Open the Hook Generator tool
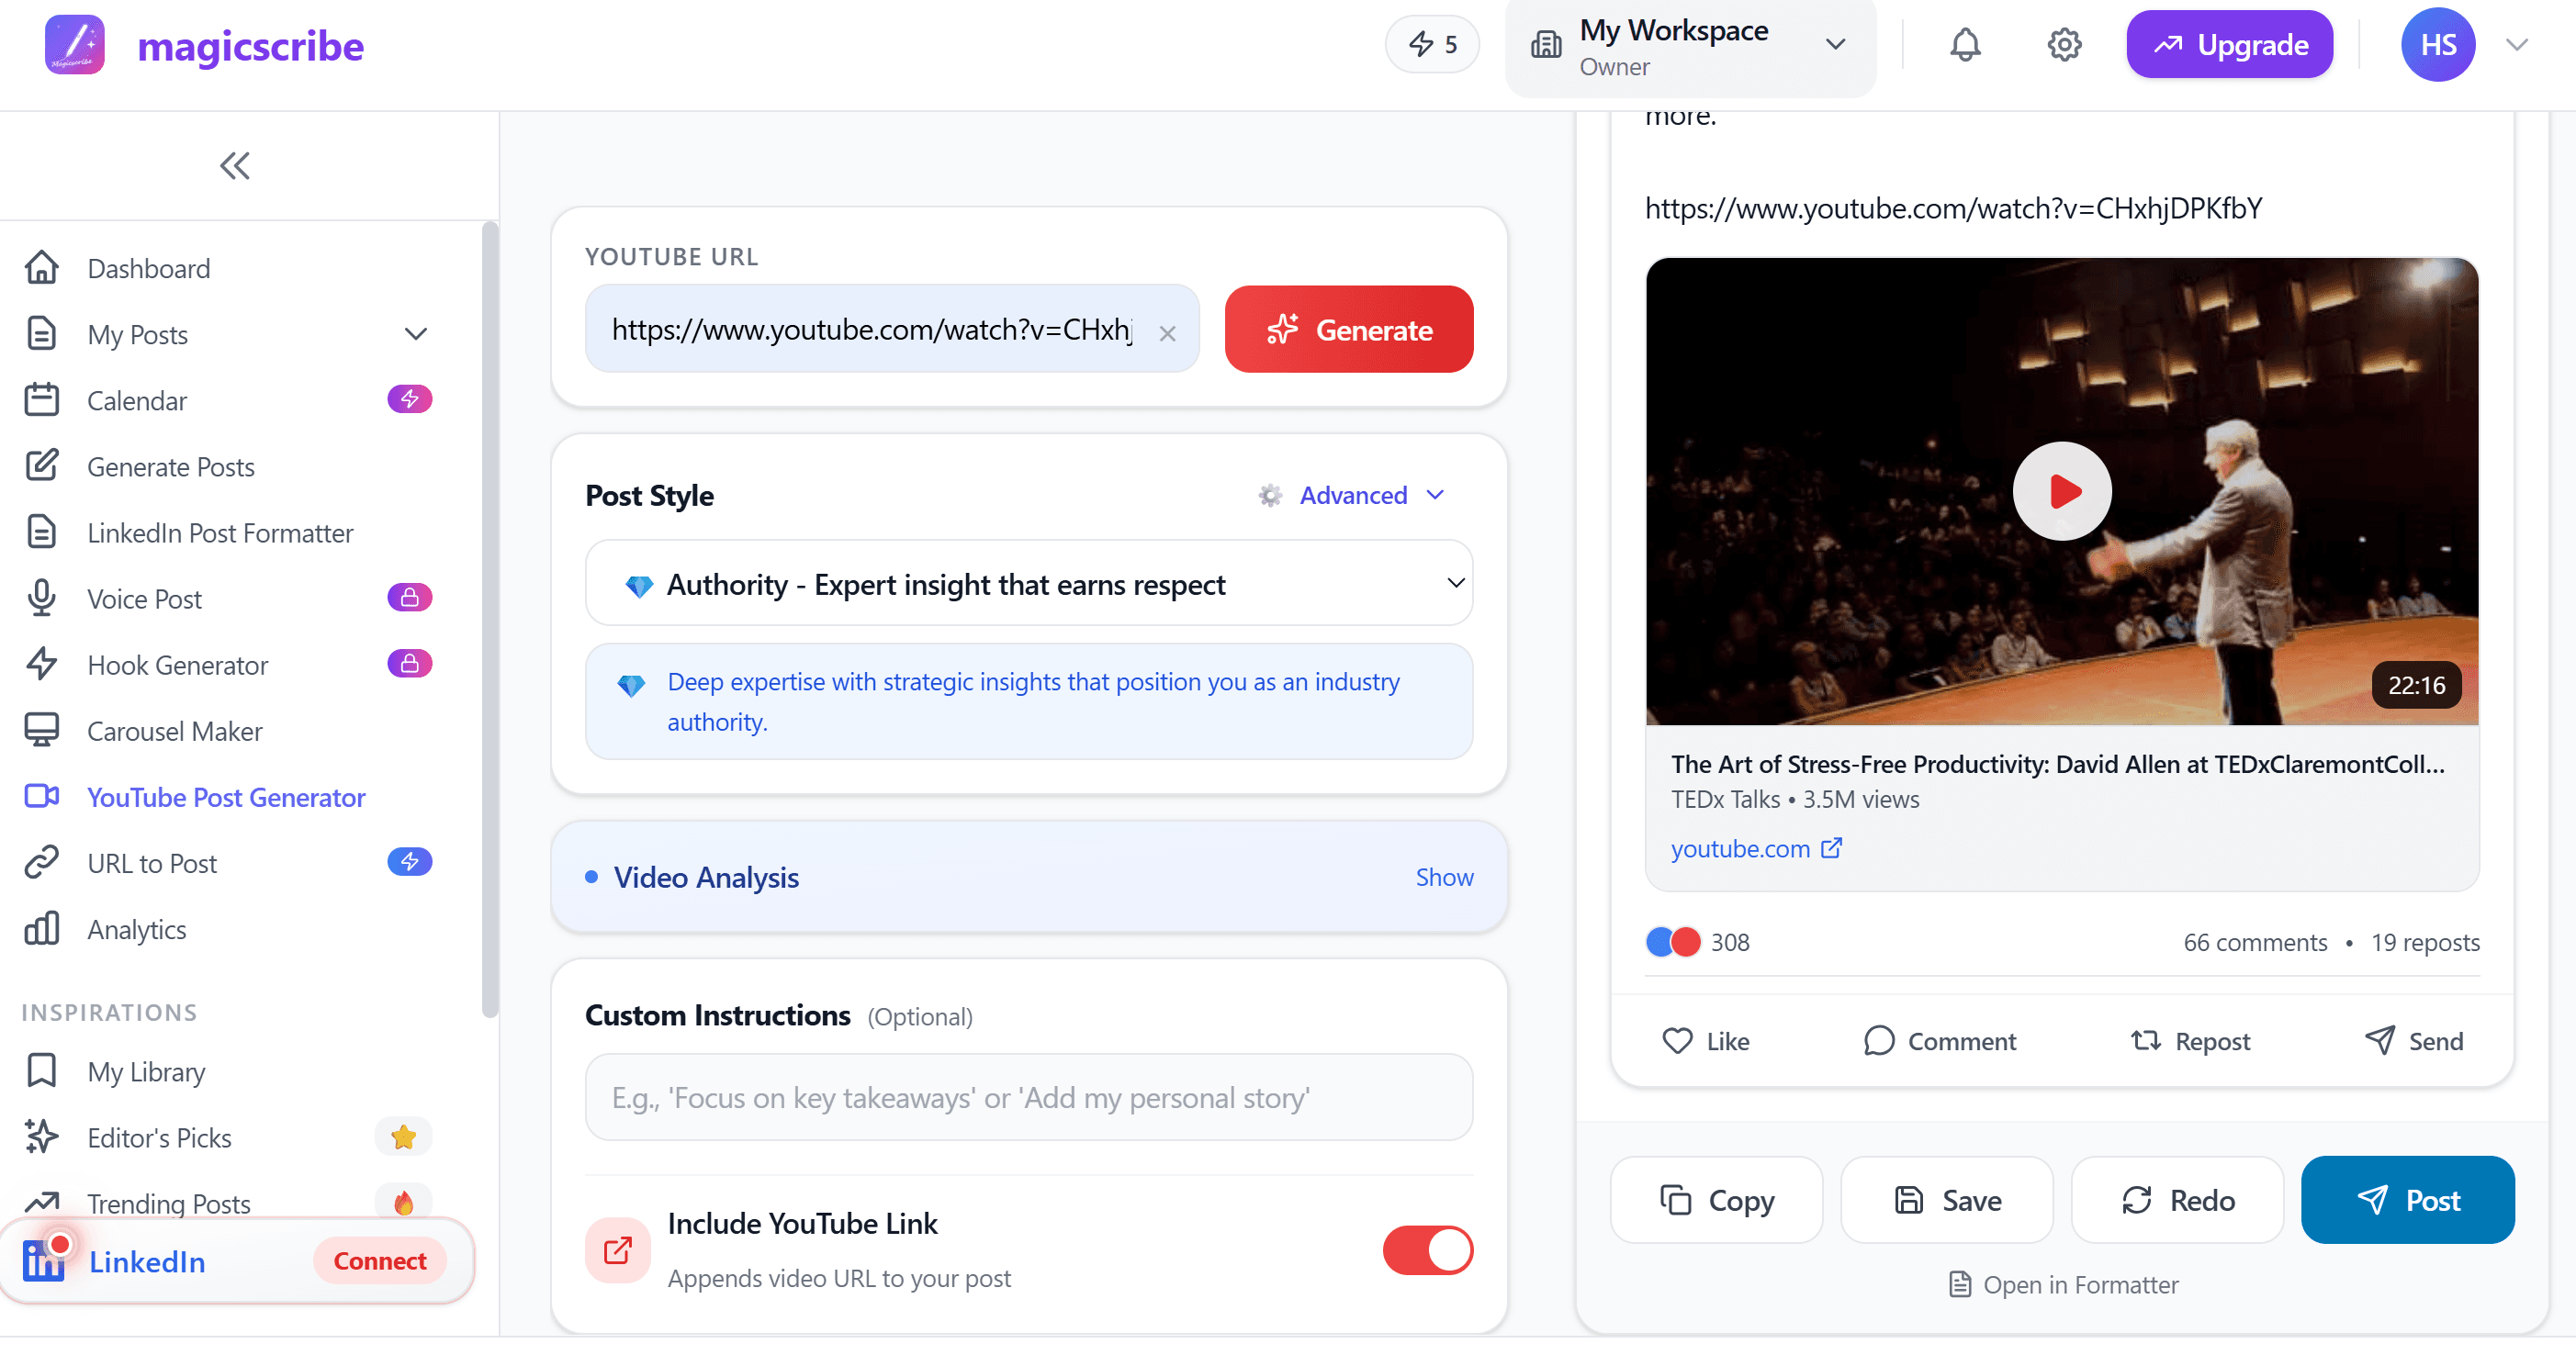Viewport: 2576px width, 1355px height. (x=177, y=664)
